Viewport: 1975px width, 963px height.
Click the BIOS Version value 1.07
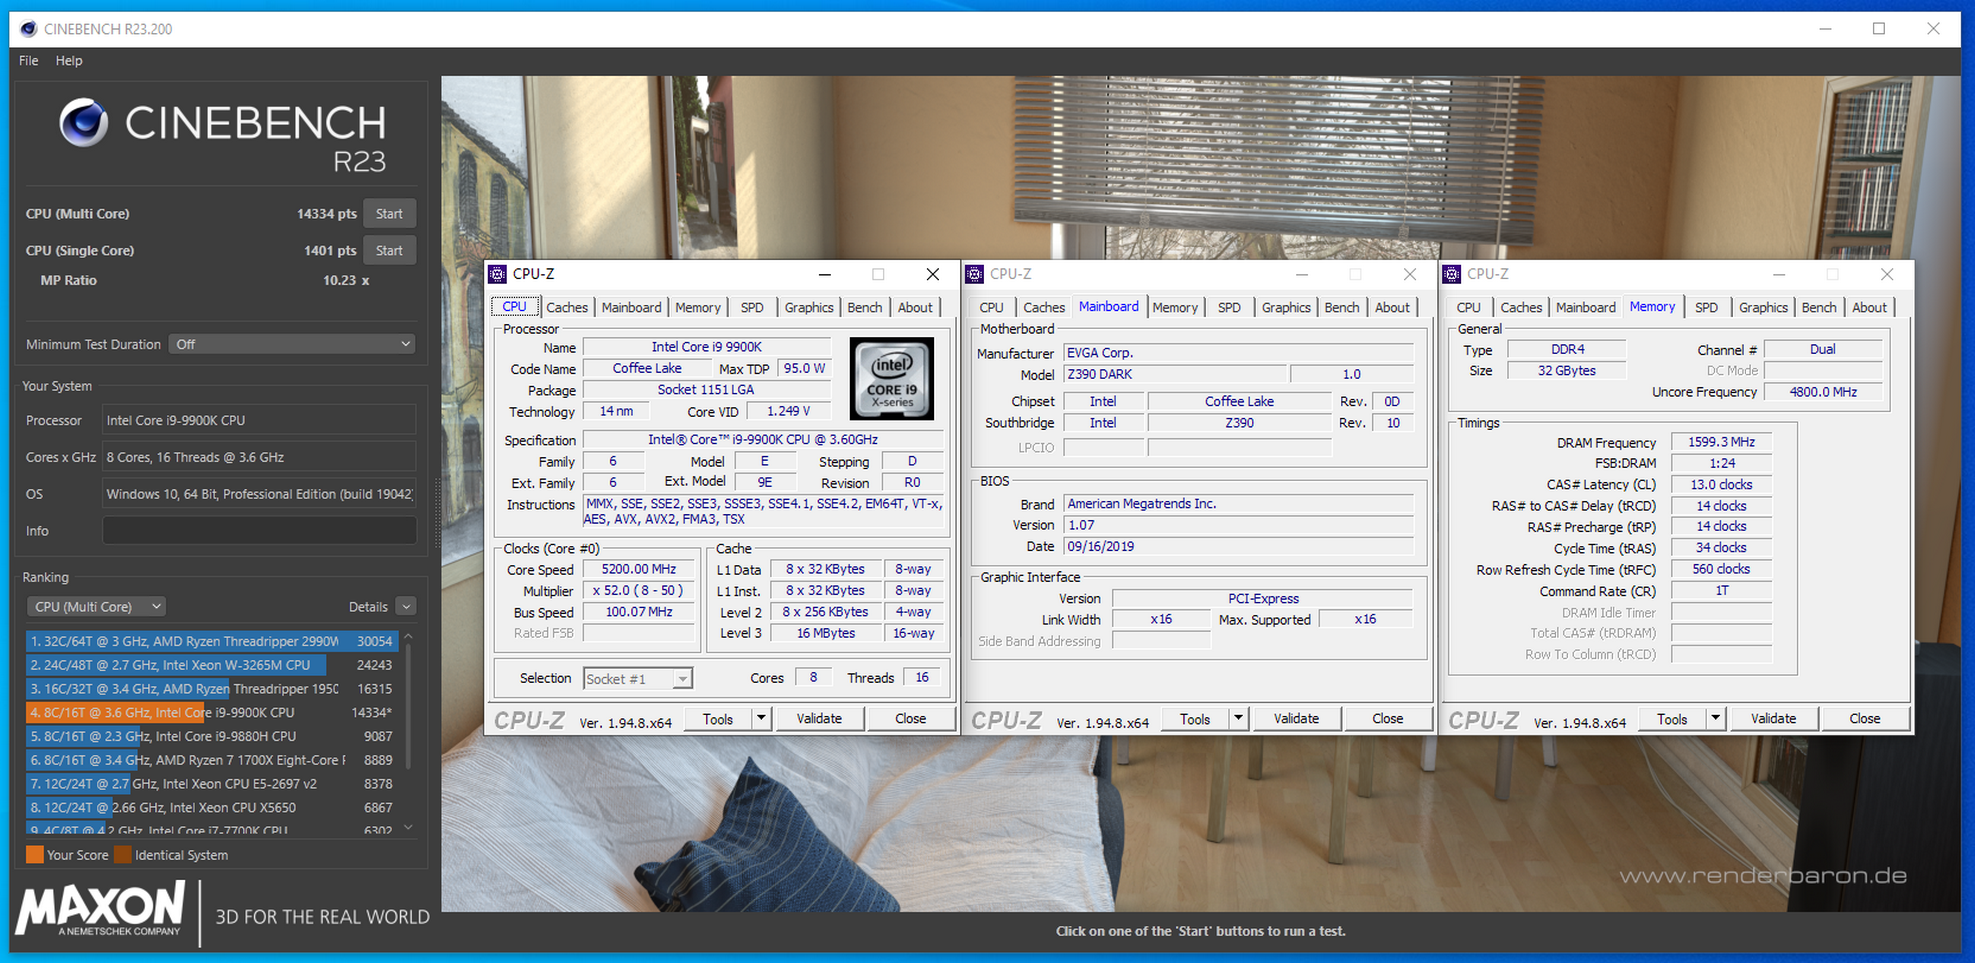1238,525
